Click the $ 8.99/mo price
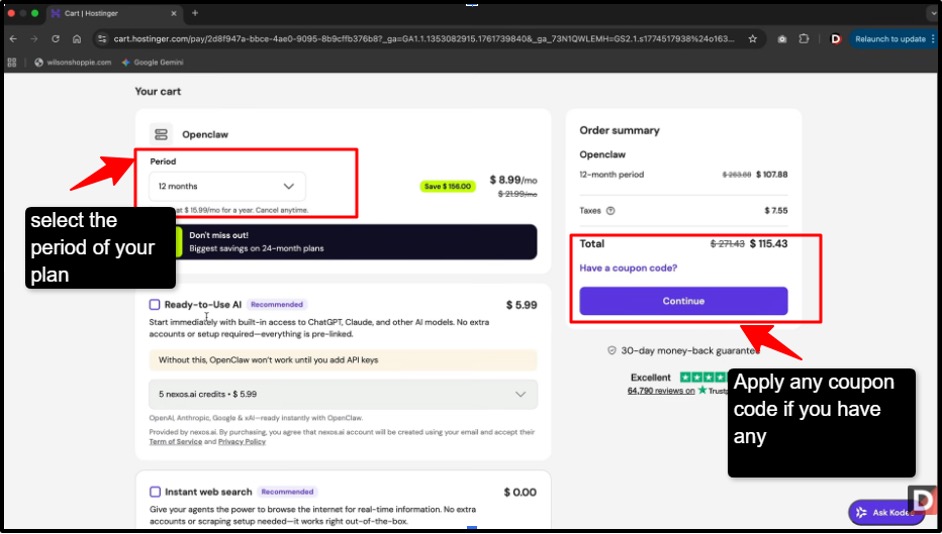942x534 pixels. [513, 180]
